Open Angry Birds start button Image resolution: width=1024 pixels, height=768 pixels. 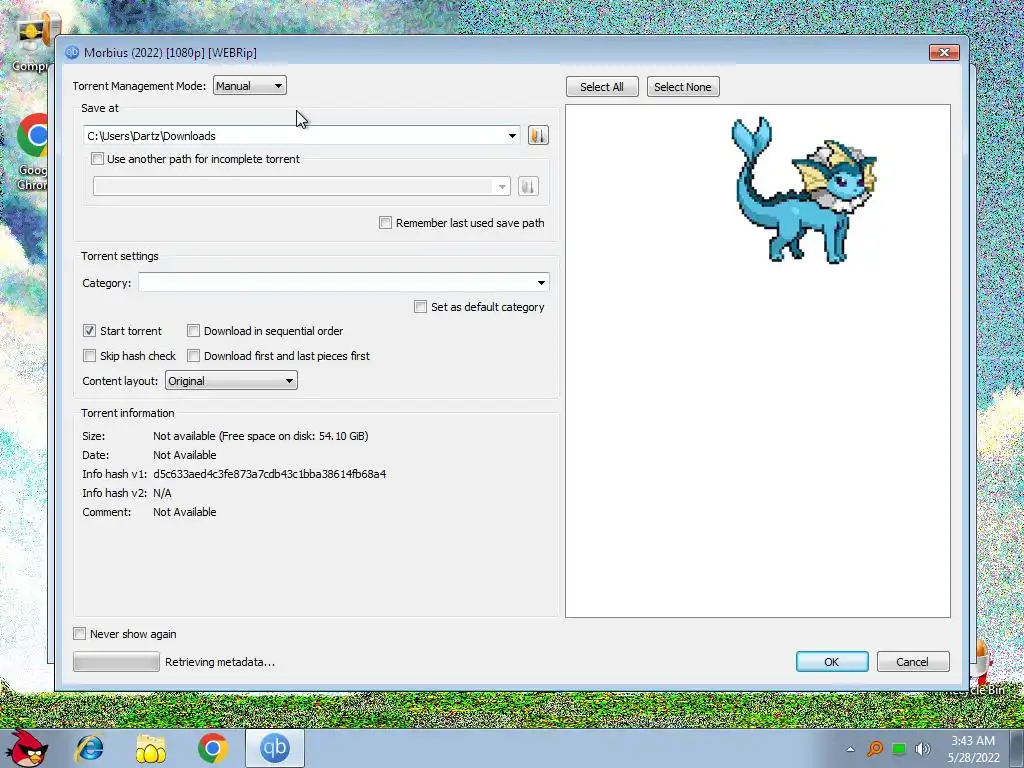coord(26,748)
